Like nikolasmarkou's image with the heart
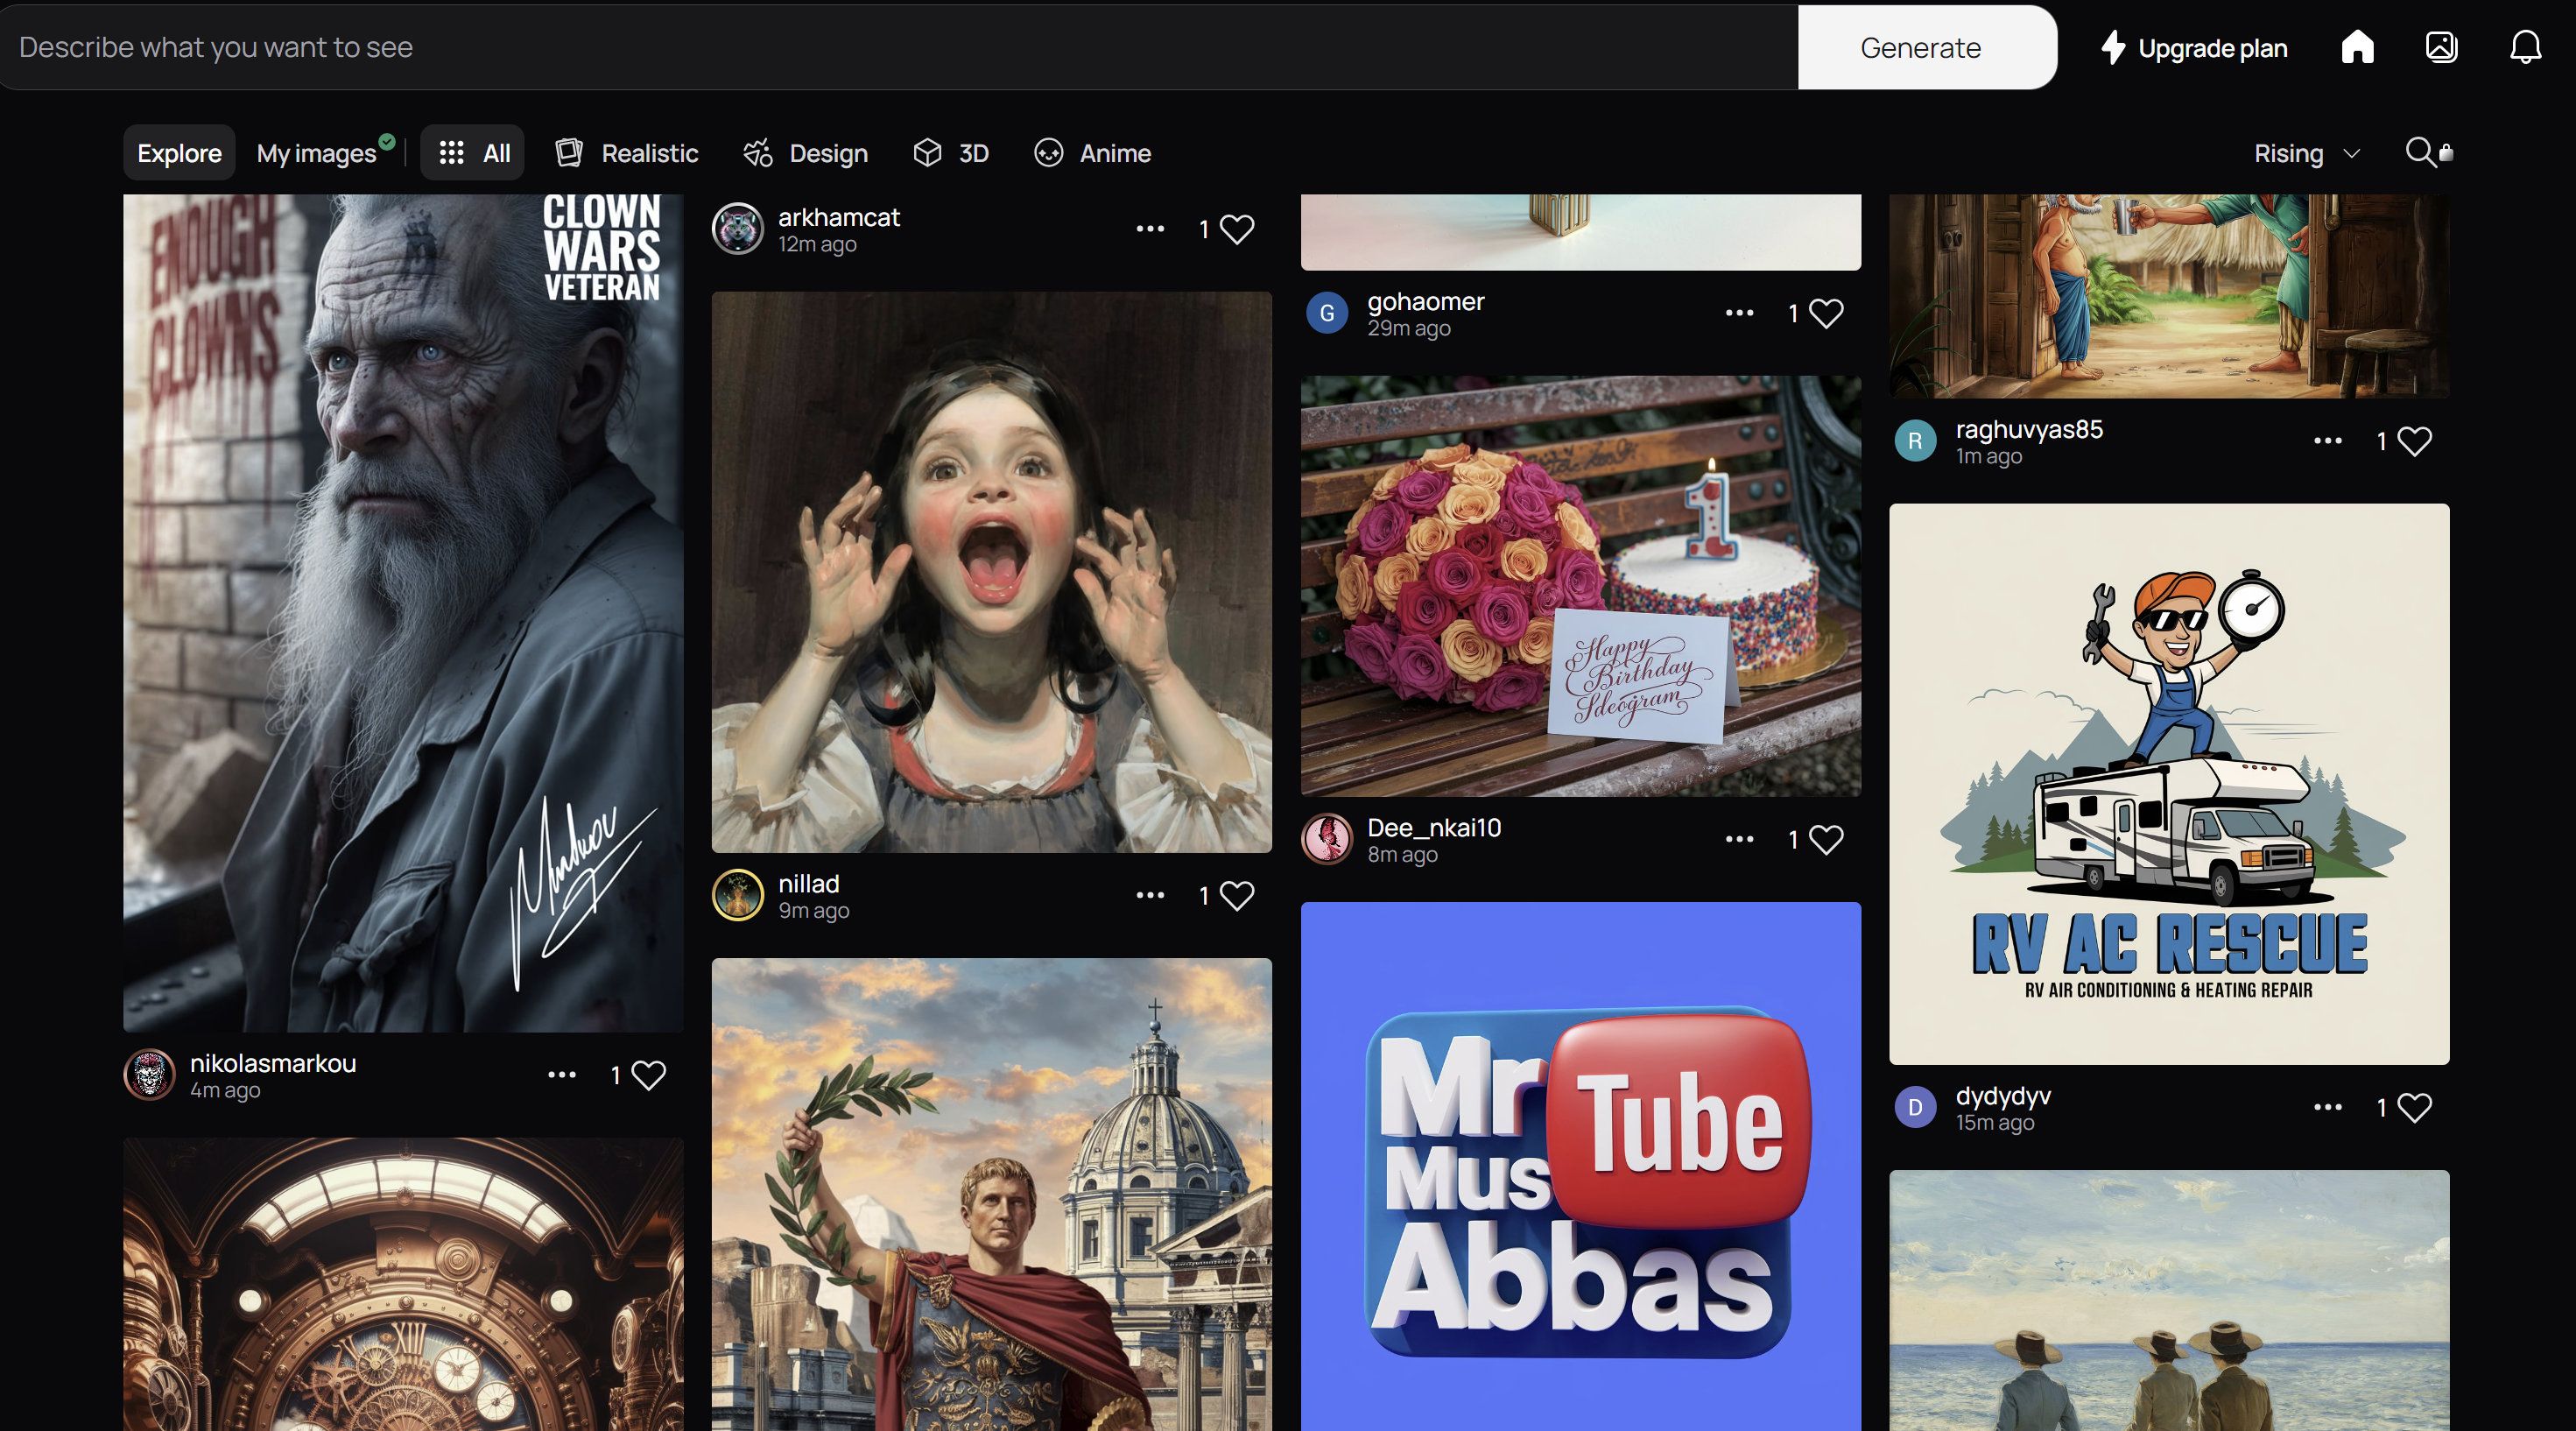The width and height of the screenshot is (2576, 1431). (x=648, y=1075)
